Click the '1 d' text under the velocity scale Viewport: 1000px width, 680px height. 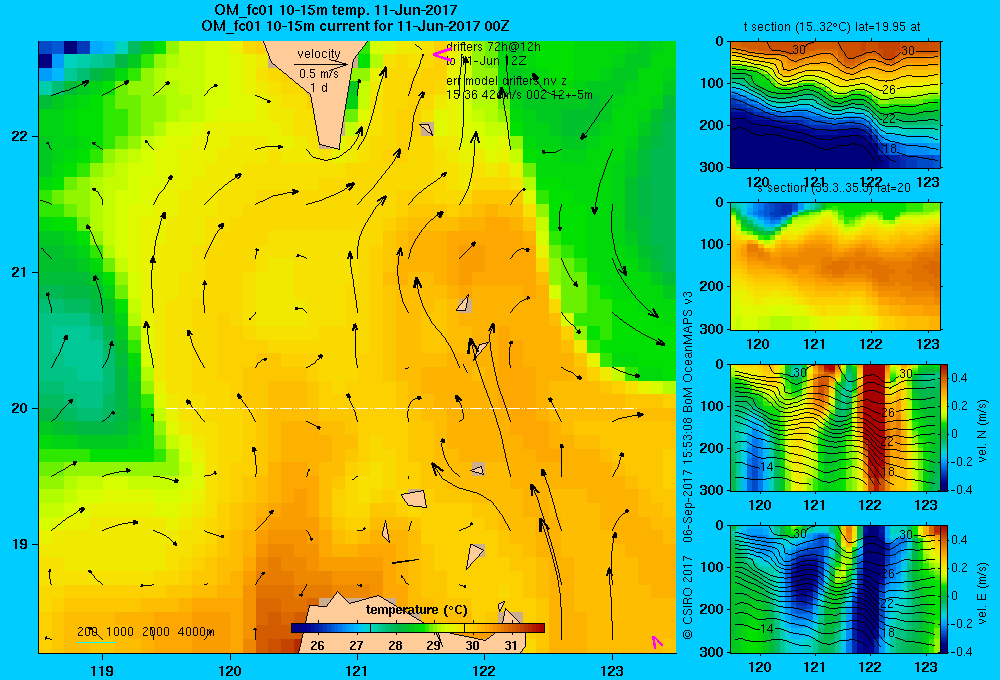pyautogui.click(x=319, y=87)
